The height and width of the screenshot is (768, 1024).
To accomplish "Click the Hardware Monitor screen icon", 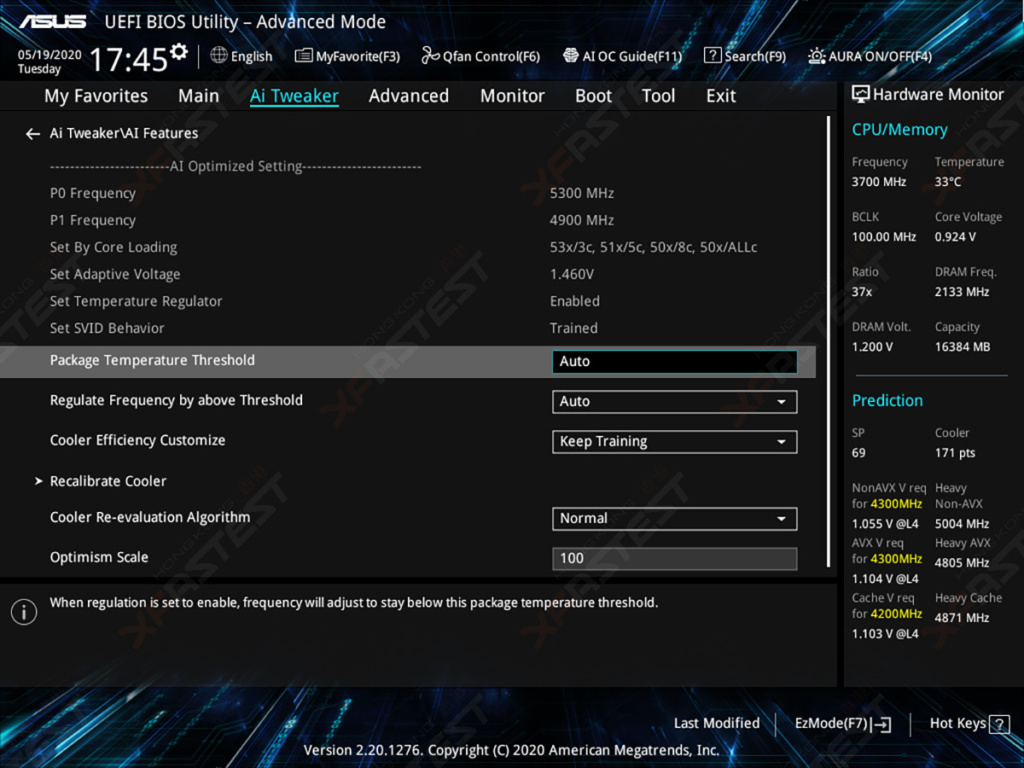I will 861,95.
